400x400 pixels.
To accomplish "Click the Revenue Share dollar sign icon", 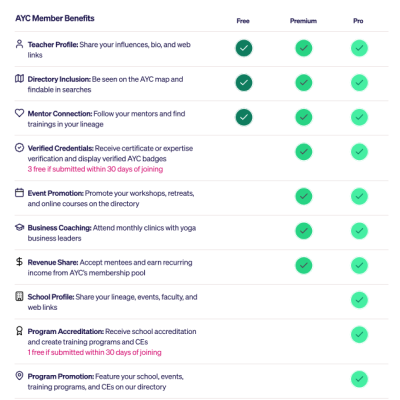I will coord(19,262).
